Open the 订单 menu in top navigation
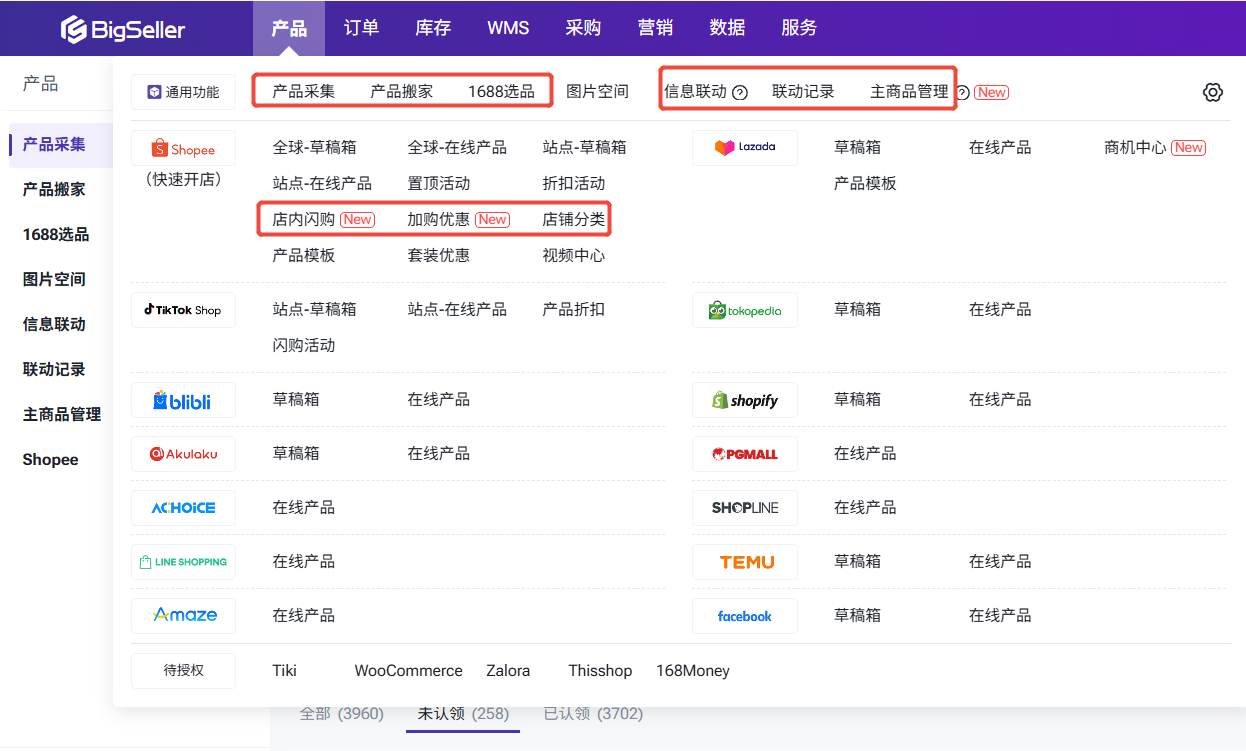Image resolution: width=1246 pixels, height=751 pixels. tap(361, 28)
